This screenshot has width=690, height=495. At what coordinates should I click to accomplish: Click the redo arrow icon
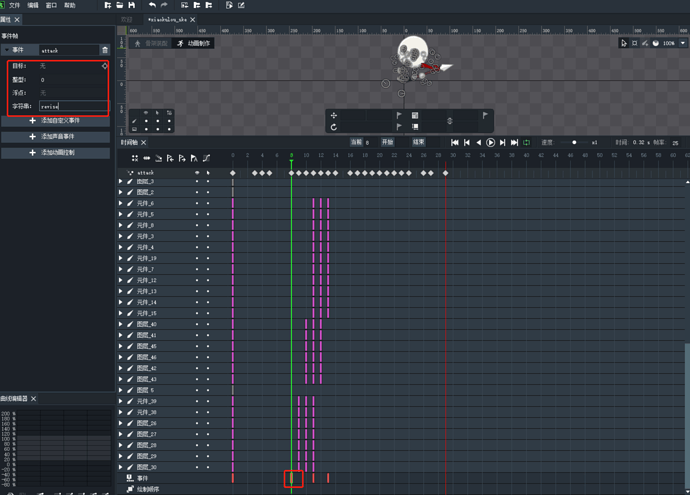(x=164, y=5)
